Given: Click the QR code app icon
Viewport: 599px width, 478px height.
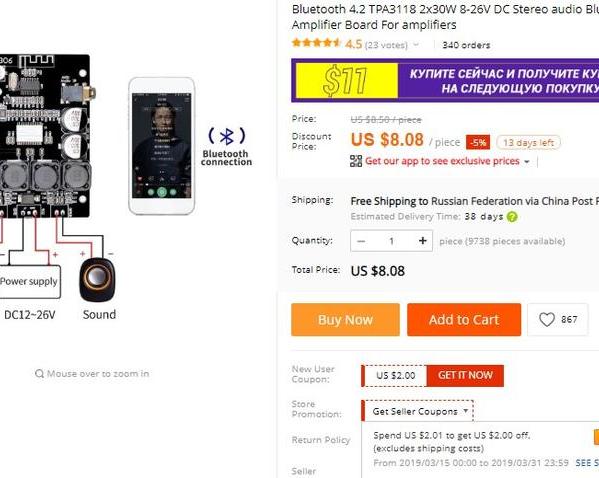Looking at the screenshot, I should [356, 161].
